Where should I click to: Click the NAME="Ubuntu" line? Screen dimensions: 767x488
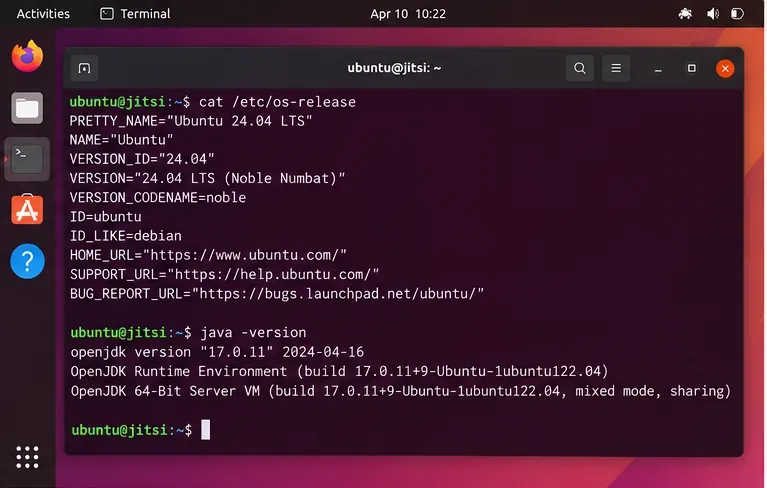(x=121, y=140)
